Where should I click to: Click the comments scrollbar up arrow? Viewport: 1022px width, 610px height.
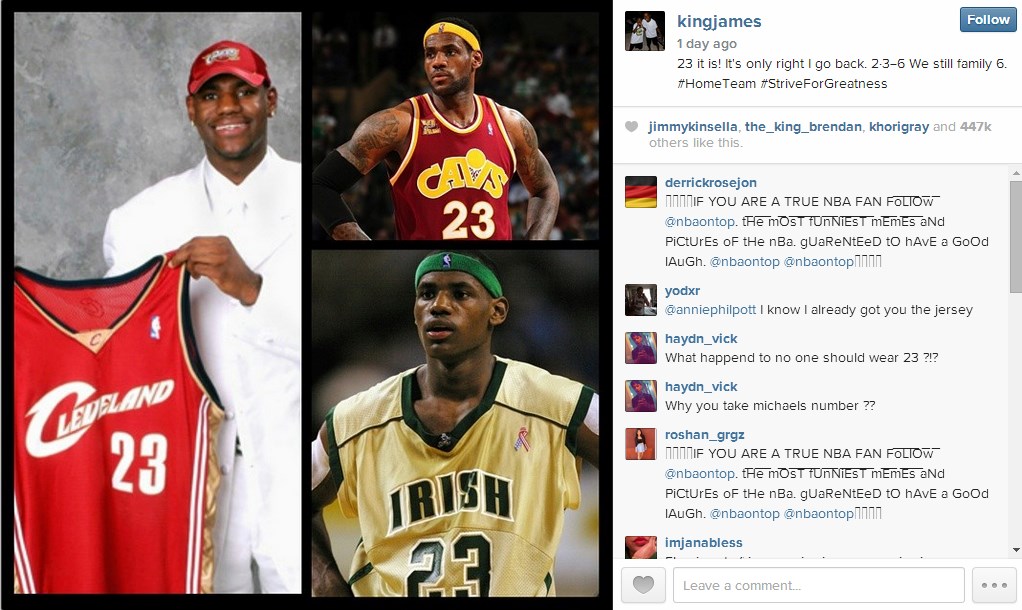point(1015,173)
